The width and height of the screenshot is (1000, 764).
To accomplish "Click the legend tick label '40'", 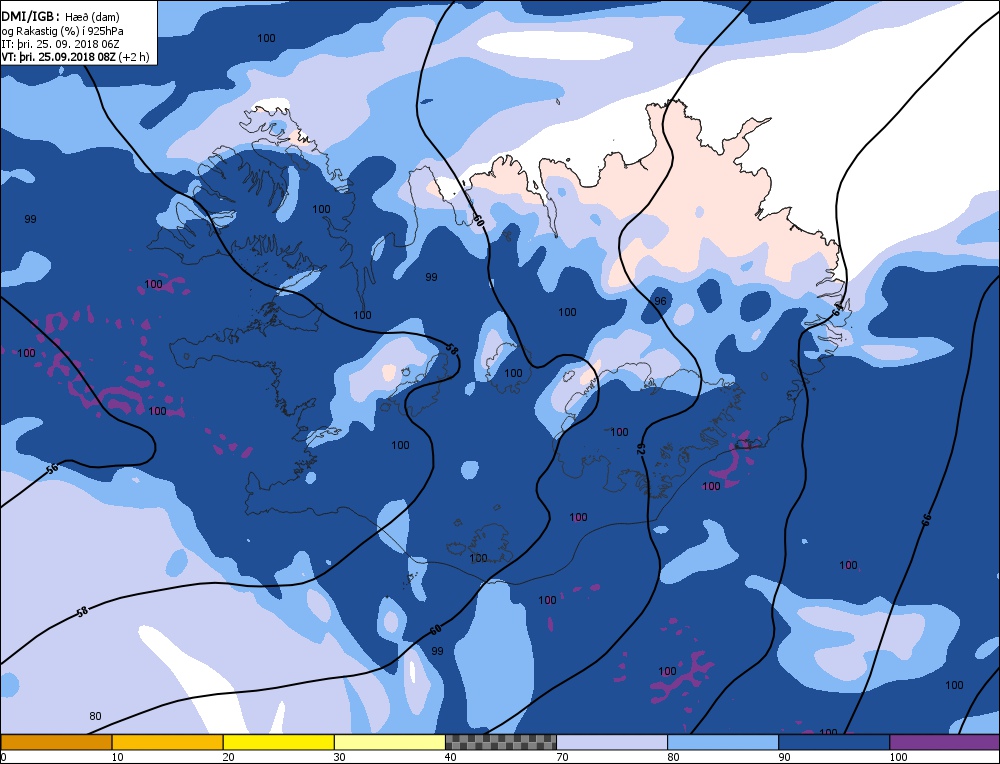I will (450, 757).
